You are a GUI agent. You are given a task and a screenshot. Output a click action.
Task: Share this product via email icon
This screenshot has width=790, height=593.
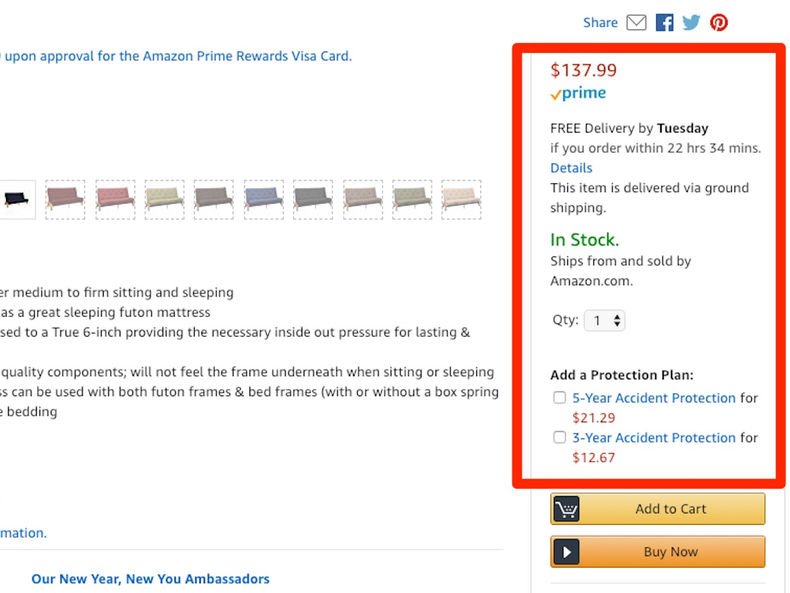(x=636, y=22)
